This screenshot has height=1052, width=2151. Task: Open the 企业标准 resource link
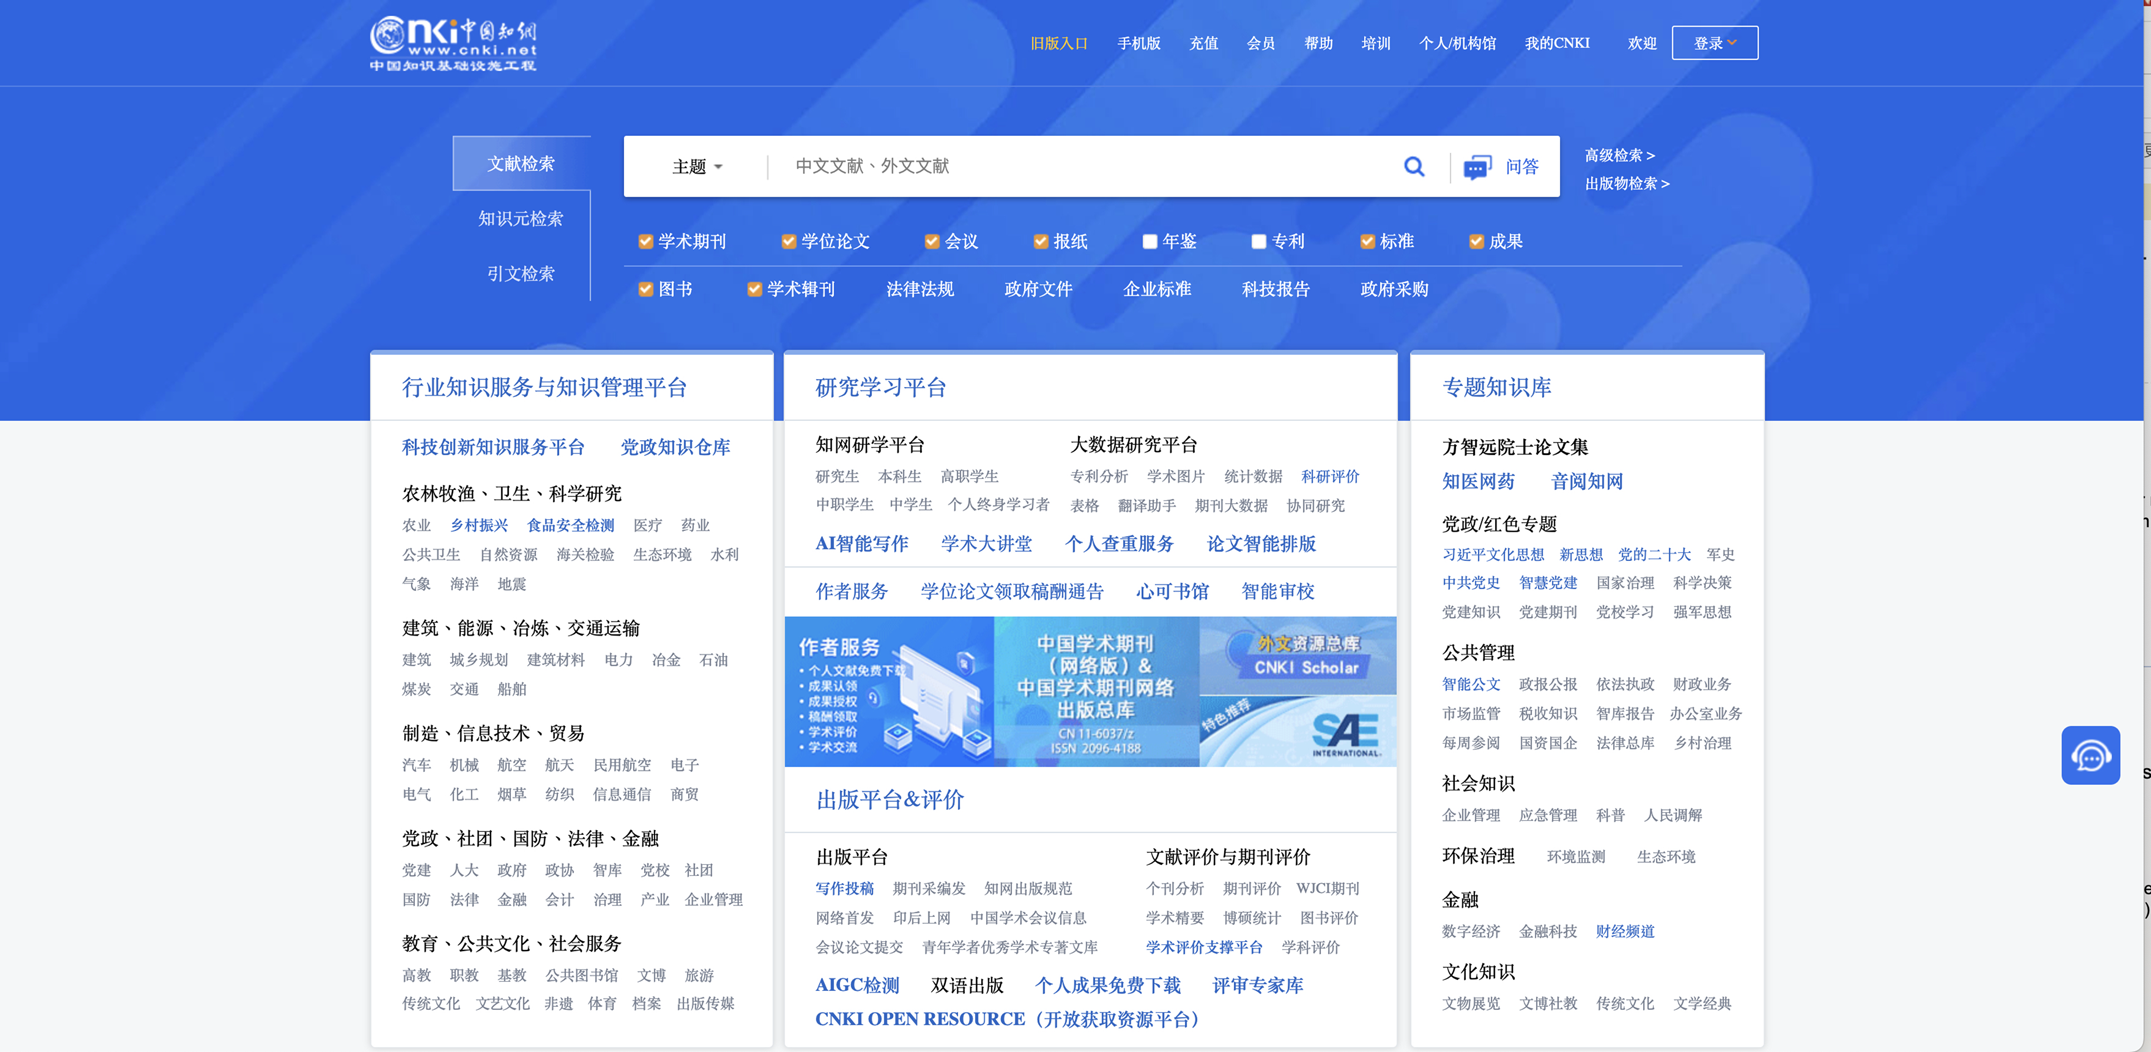point(1157,290)
